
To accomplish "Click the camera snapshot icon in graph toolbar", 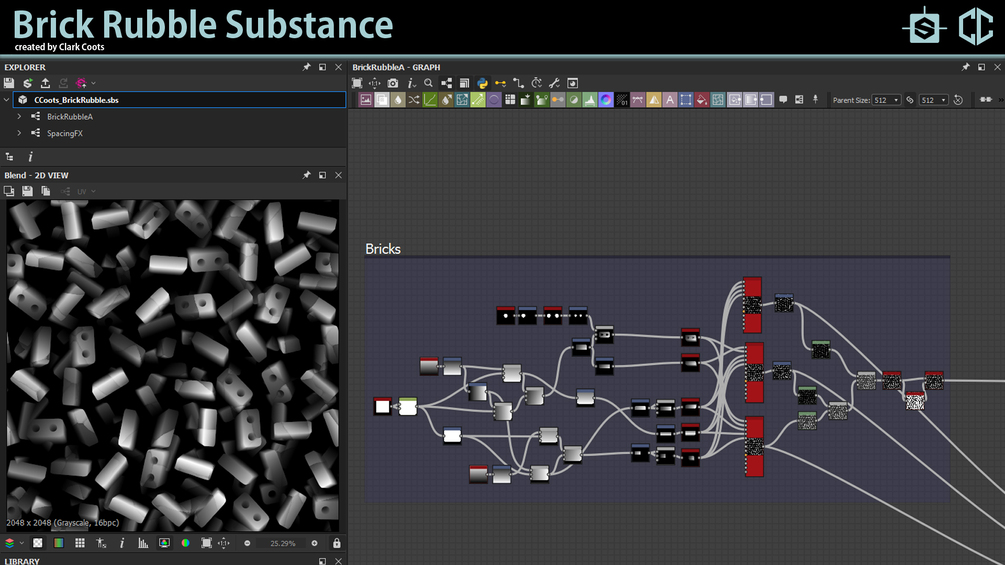I will coord(393,83).
